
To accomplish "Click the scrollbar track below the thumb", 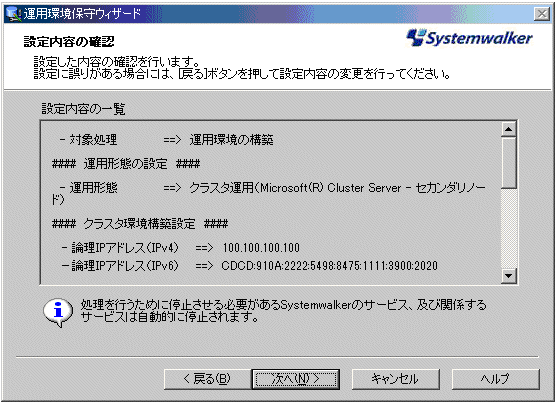I will pos(509,228).
